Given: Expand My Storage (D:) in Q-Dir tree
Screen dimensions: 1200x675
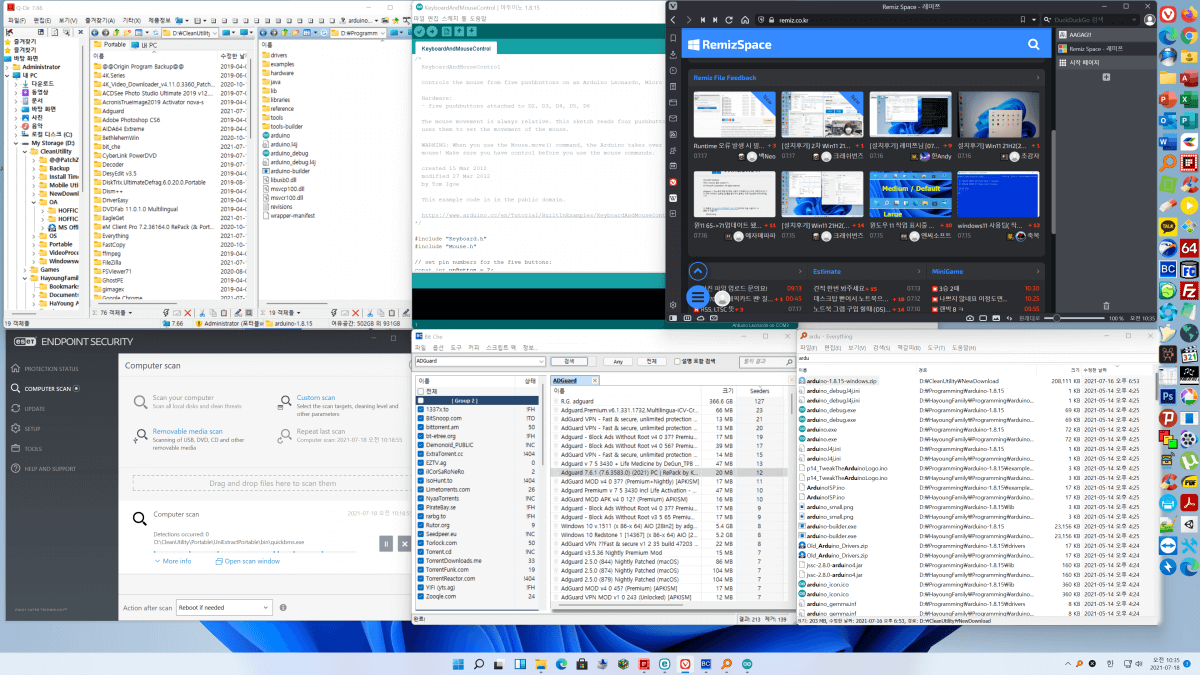Looking at the screenshot, I should [x=15, y=143].
